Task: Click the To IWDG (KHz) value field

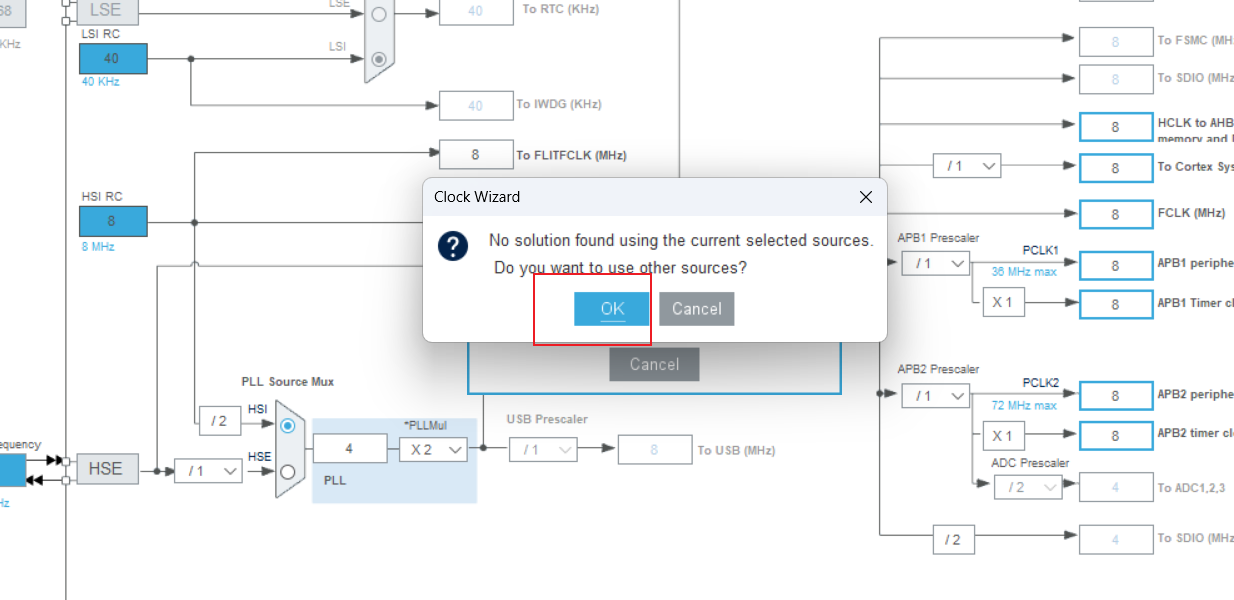Action: pos(476,105)
